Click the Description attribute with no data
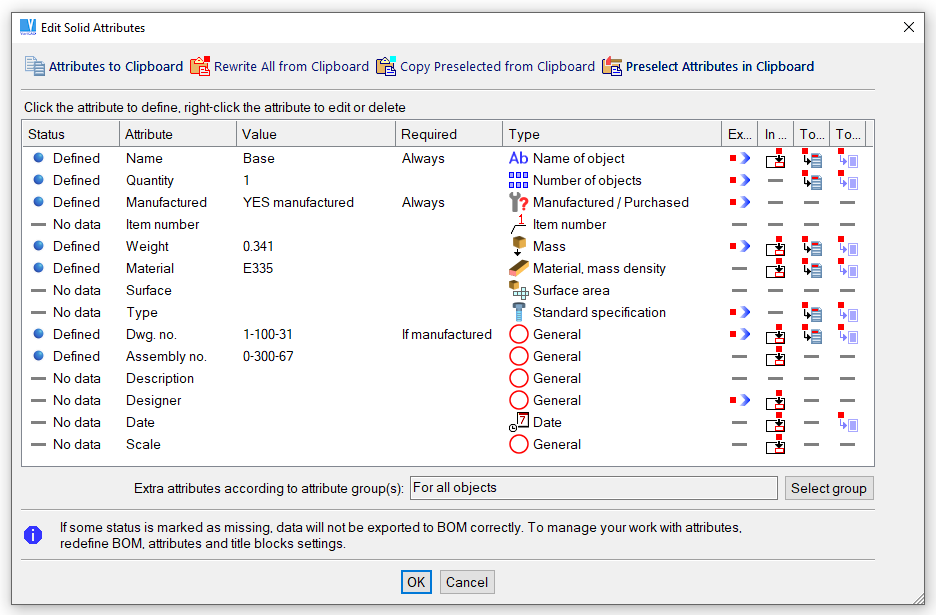Image resolution: width=936 pixels, height=615 pixels. coord(160,378)
